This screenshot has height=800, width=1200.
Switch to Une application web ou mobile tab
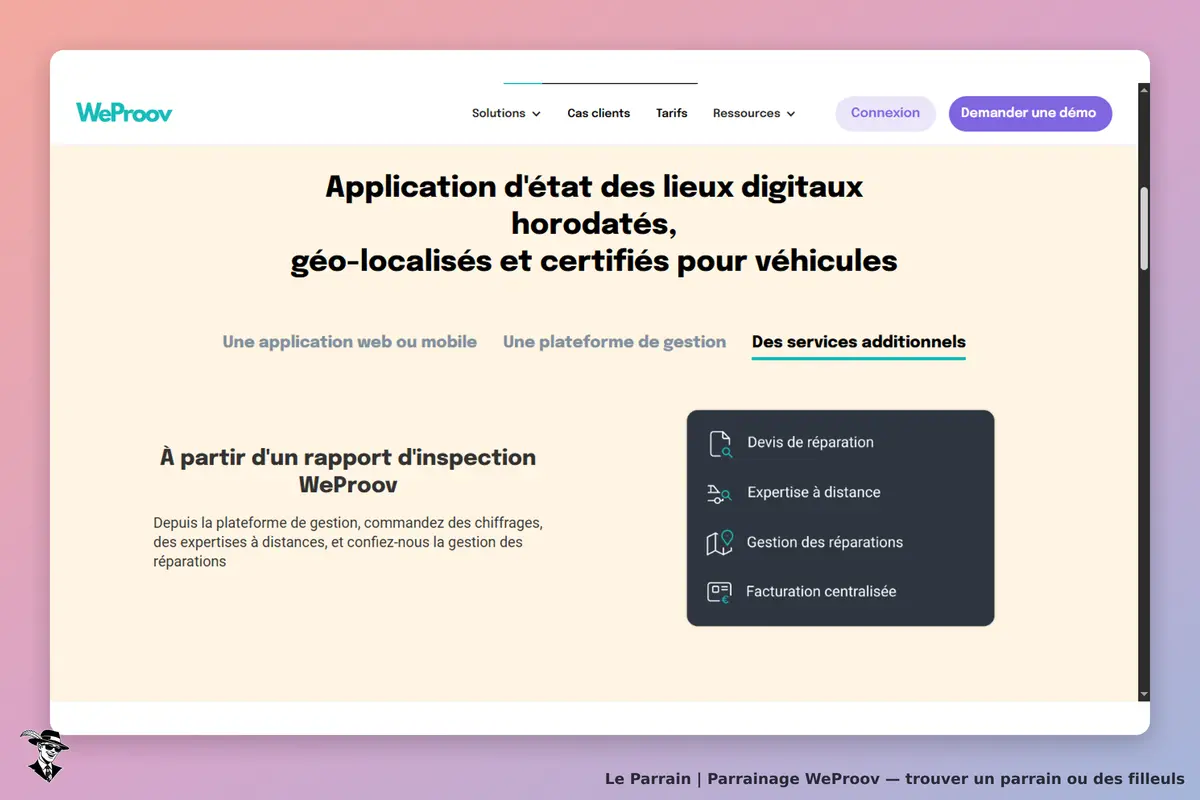(x=350, y=342)
